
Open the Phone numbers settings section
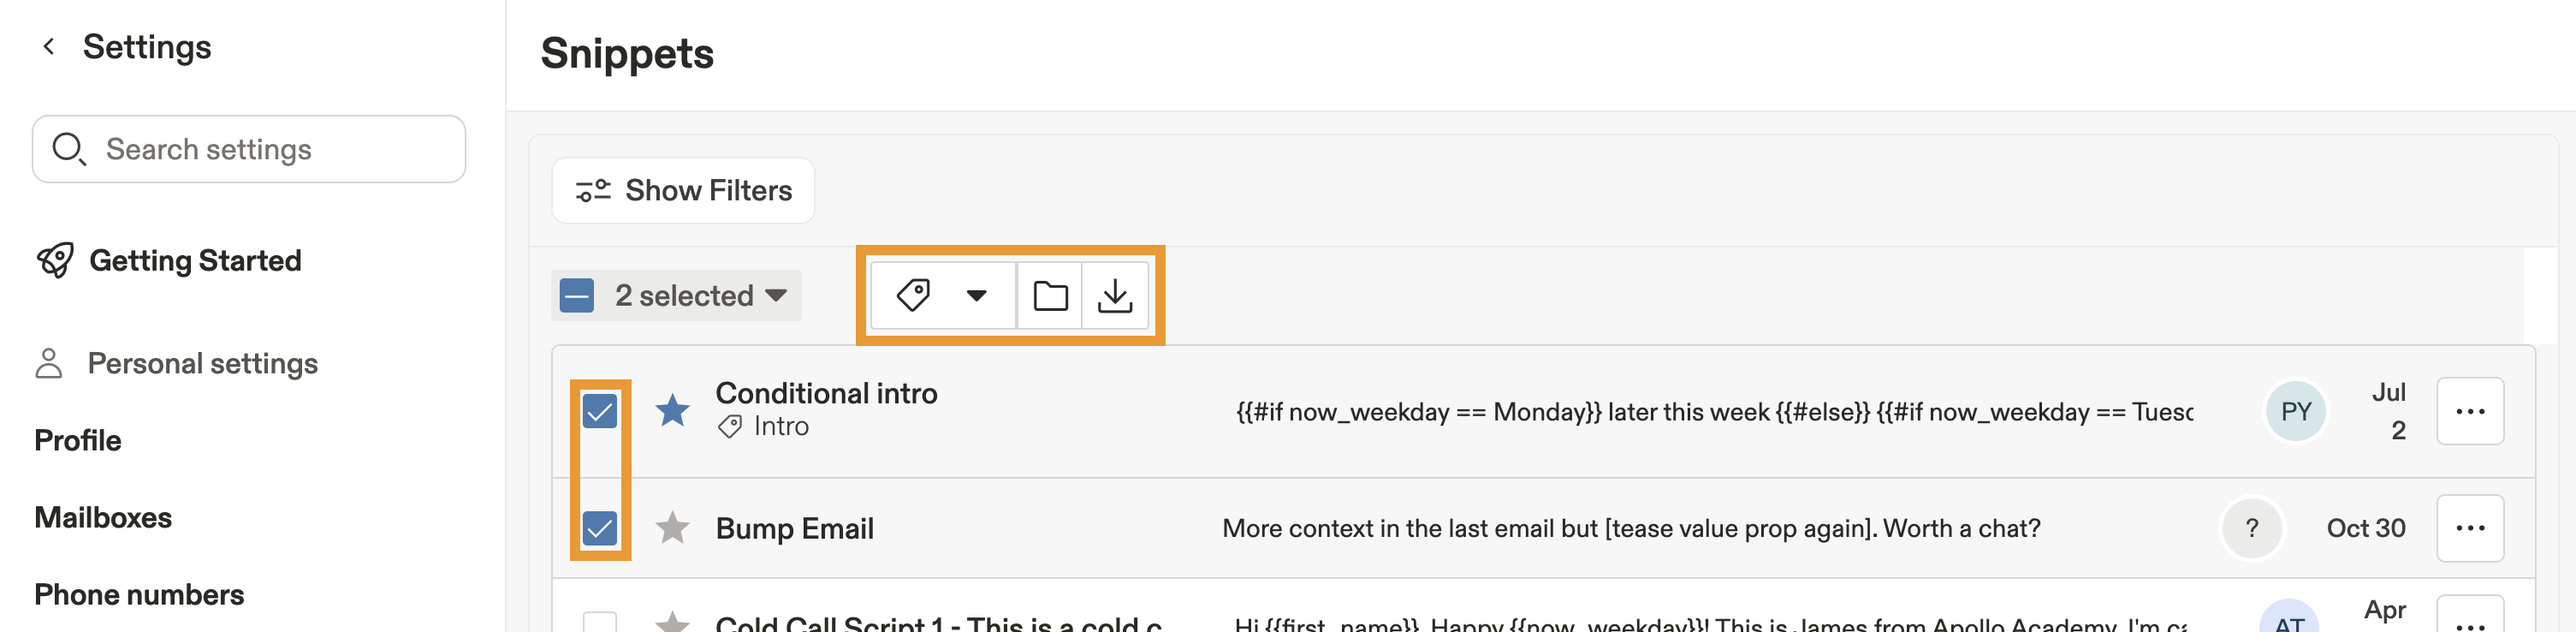pos(139,594)
